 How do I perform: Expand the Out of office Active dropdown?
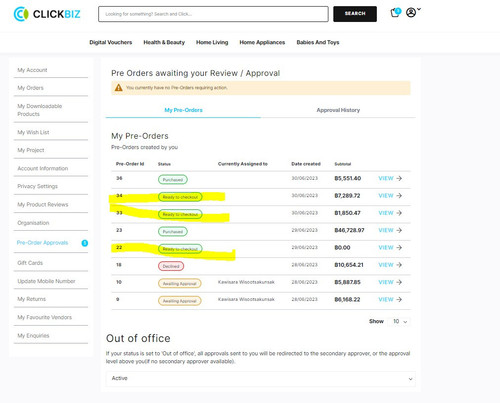tap(261, 379)
